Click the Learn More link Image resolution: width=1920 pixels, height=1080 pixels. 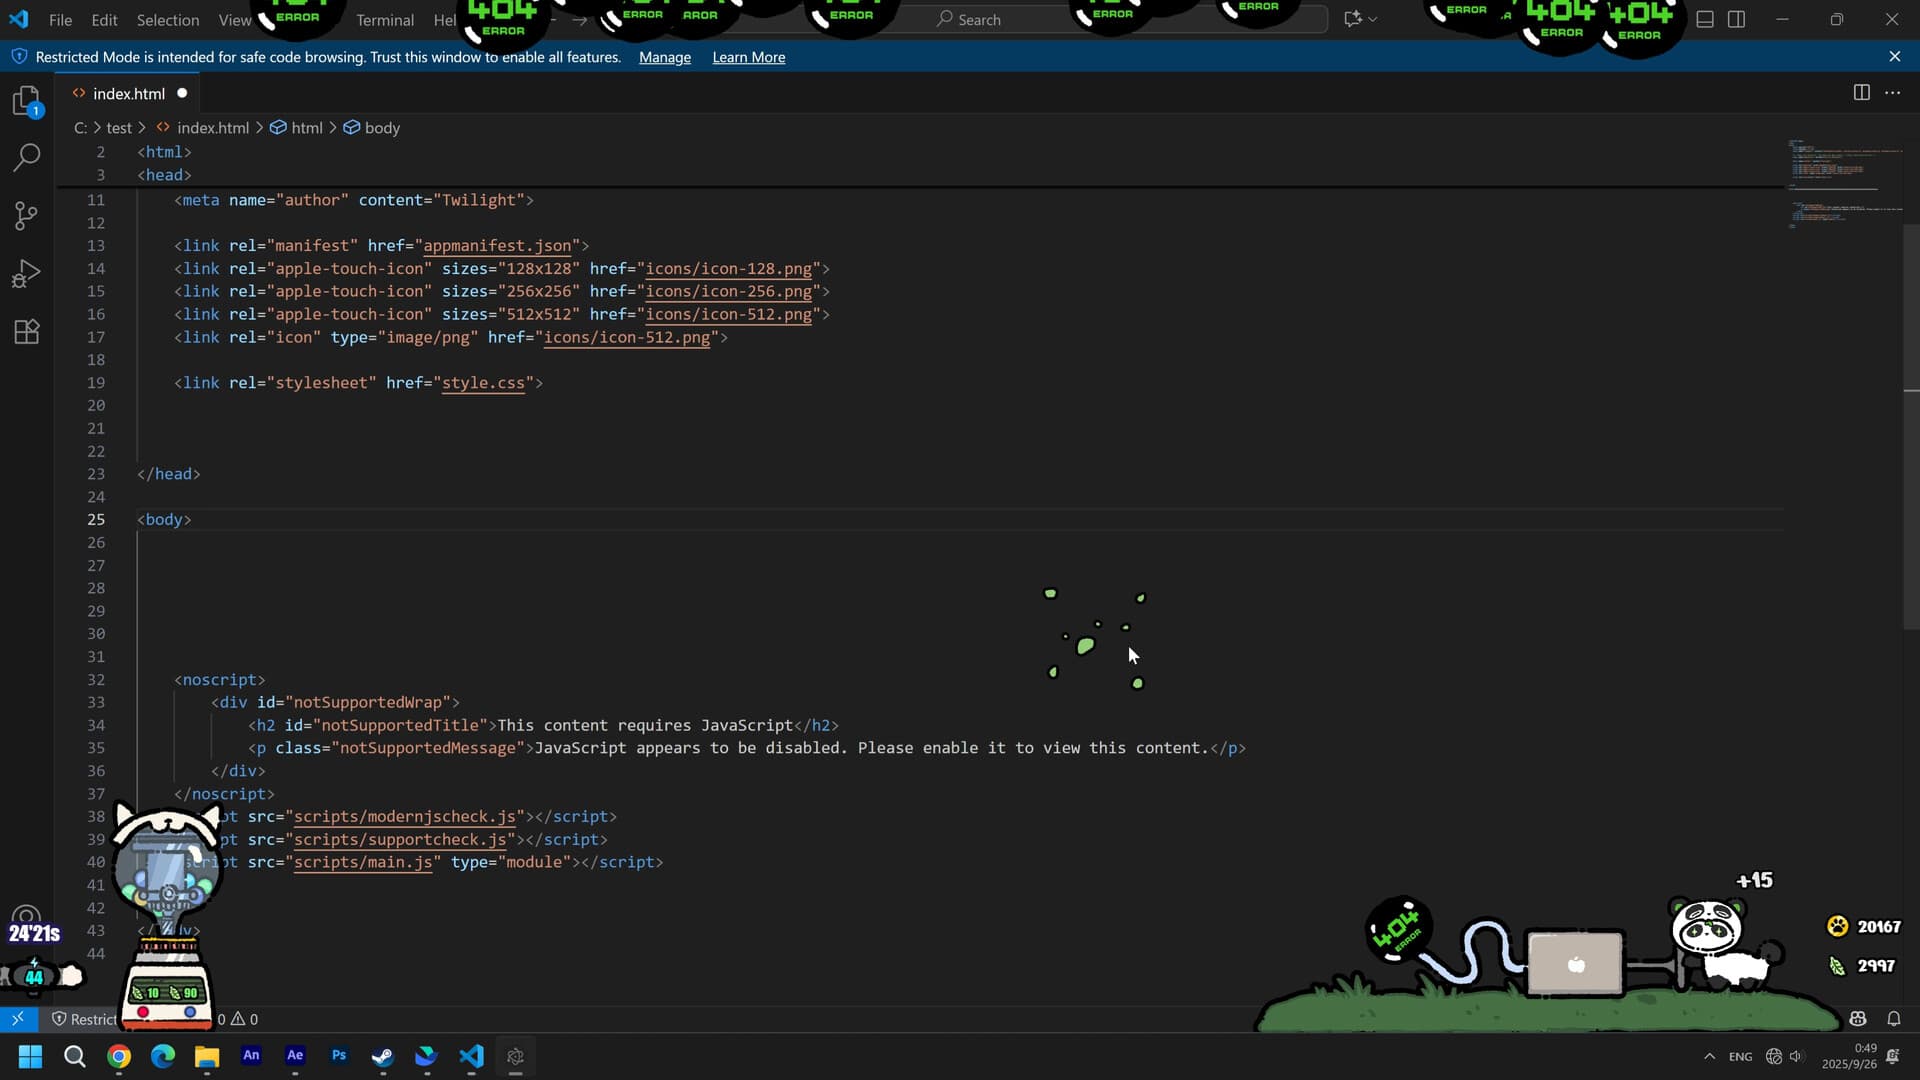pos(748,57)
